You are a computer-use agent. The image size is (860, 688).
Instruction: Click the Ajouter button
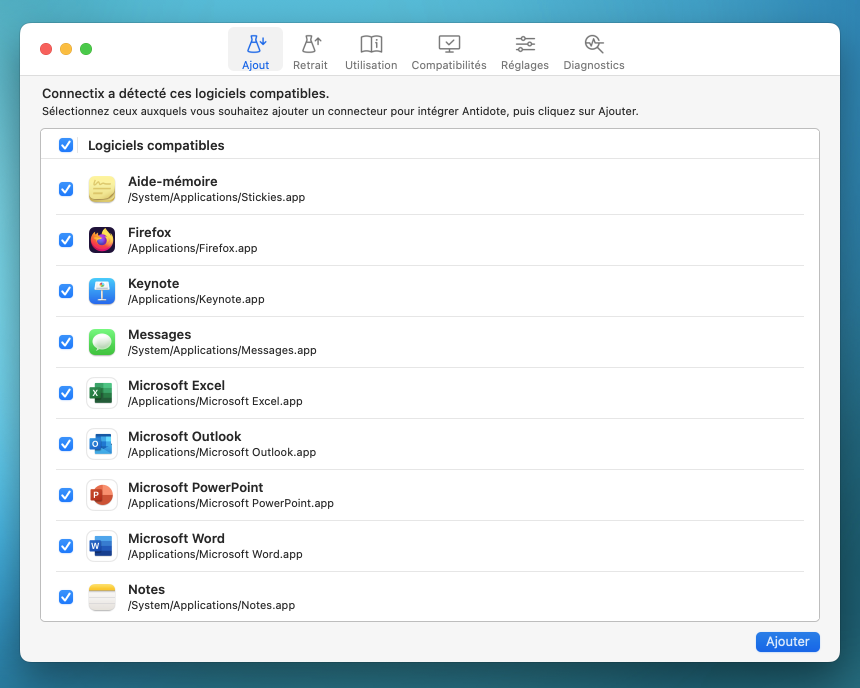(x=787, y=642)
